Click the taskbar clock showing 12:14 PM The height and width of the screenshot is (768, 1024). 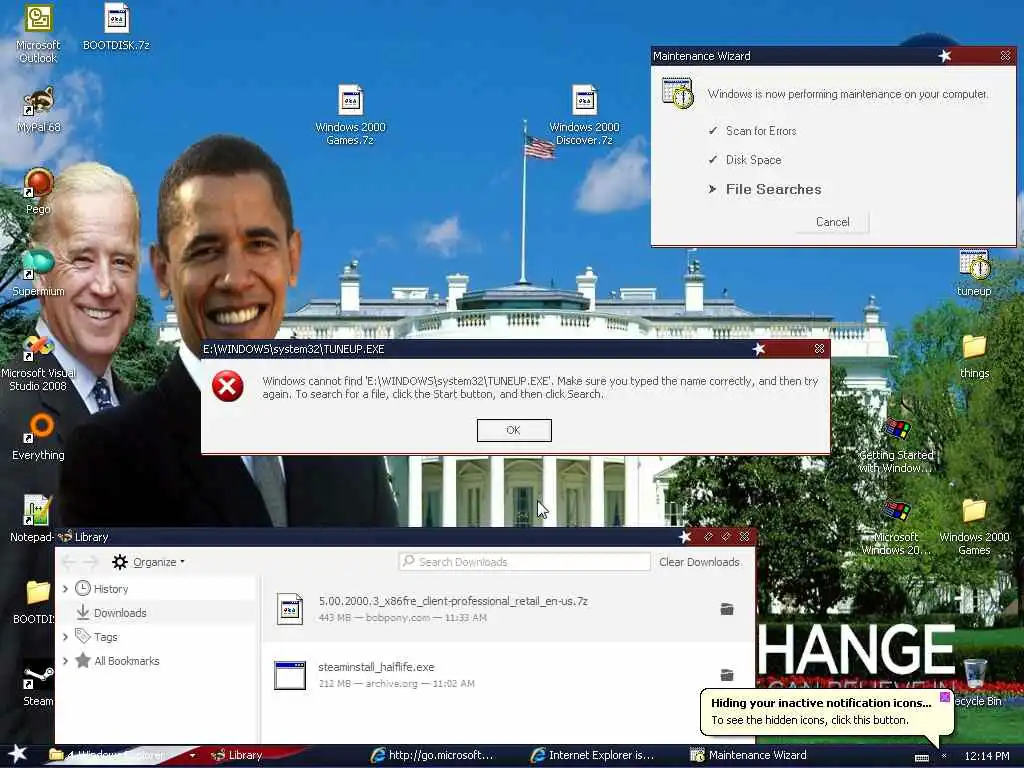pos(987,756)
